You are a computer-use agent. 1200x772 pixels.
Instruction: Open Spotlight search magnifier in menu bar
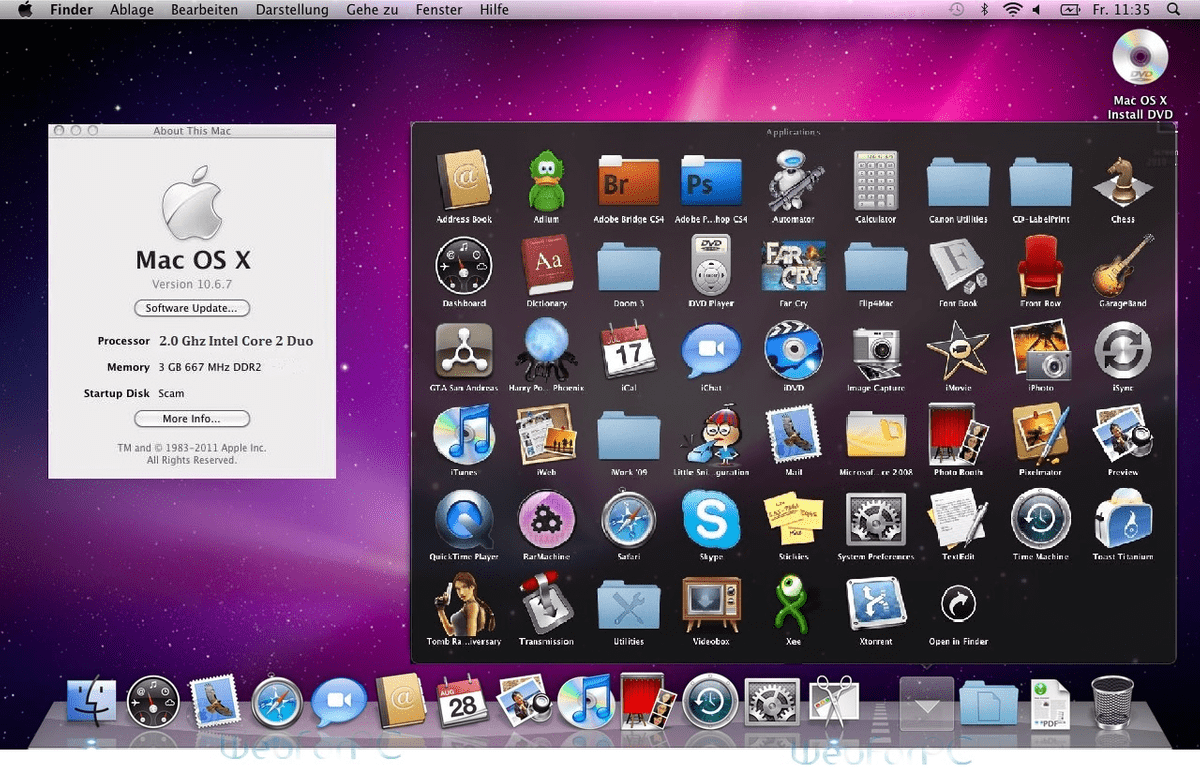click(1173, 10)
